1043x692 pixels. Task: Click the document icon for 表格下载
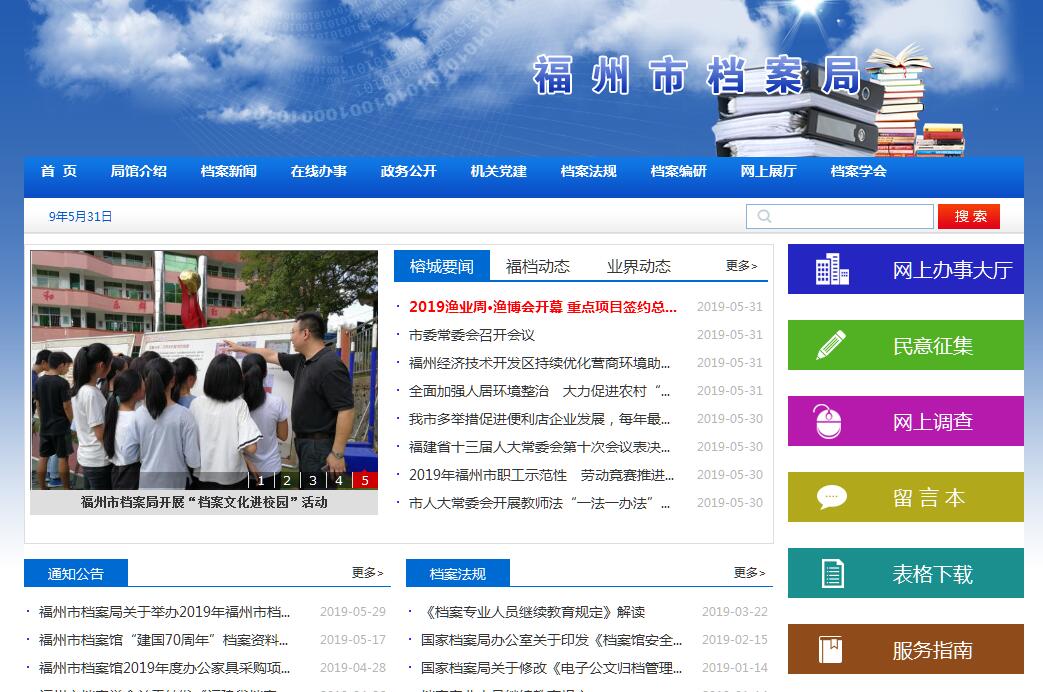[x=832, y=573]
